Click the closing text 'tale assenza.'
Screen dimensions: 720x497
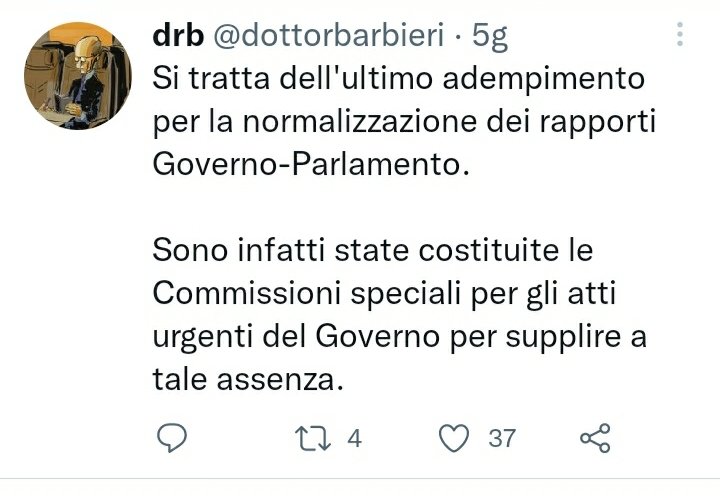click(x=248, y=380)
